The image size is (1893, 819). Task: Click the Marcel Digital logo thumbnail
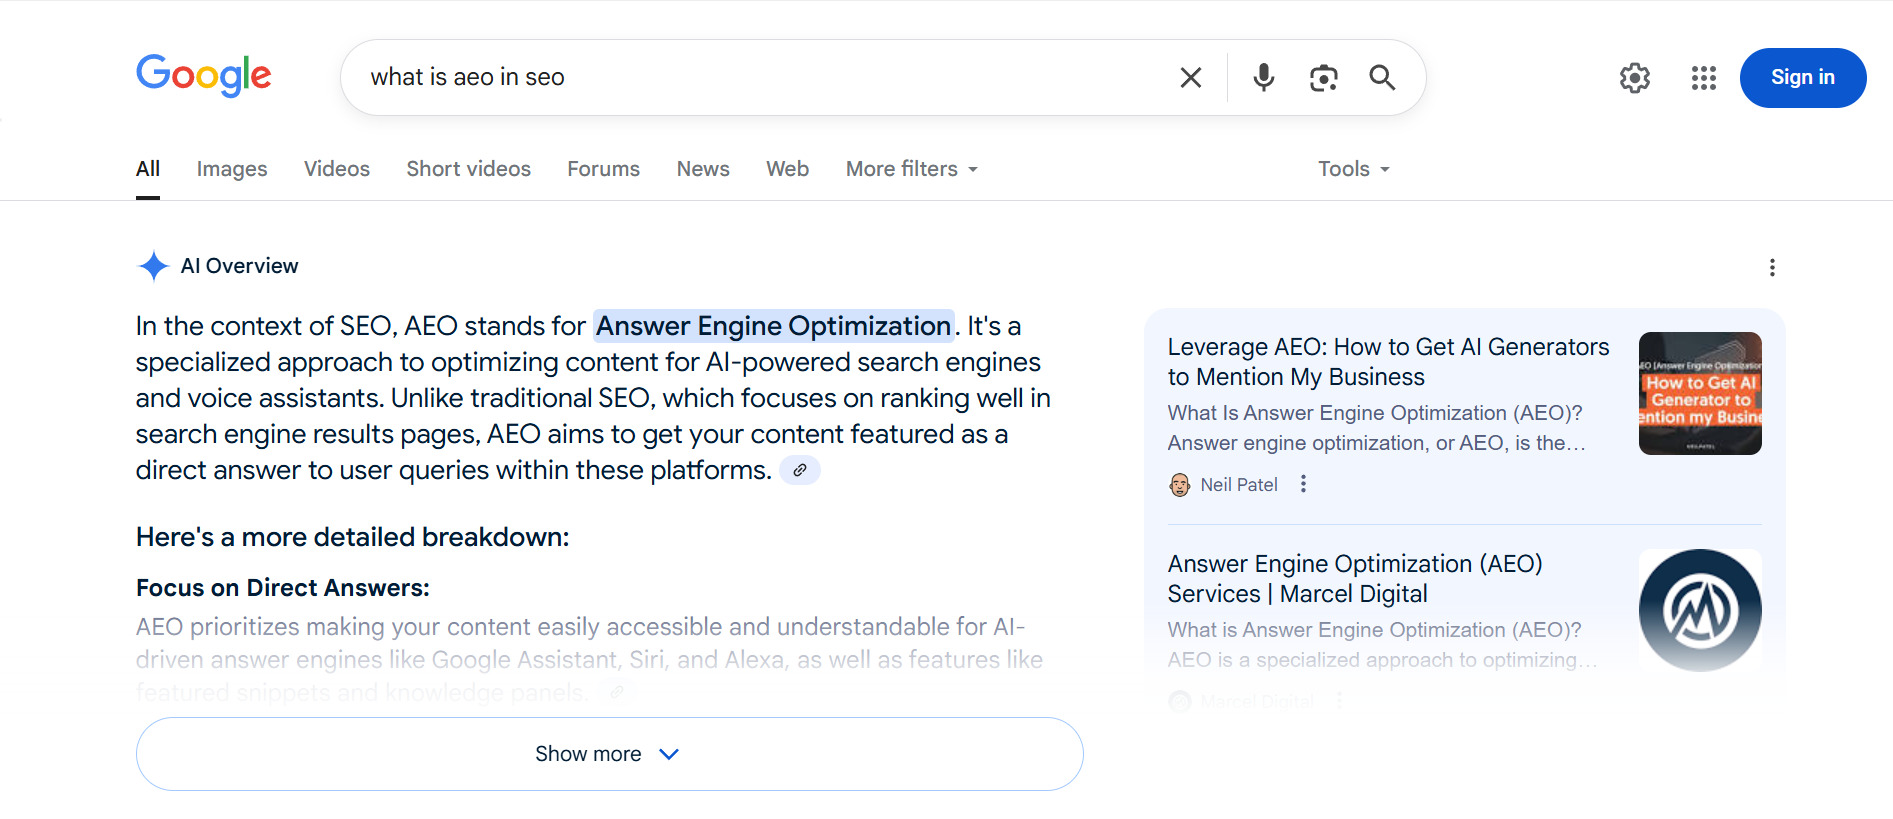(x=1700, y=610)
